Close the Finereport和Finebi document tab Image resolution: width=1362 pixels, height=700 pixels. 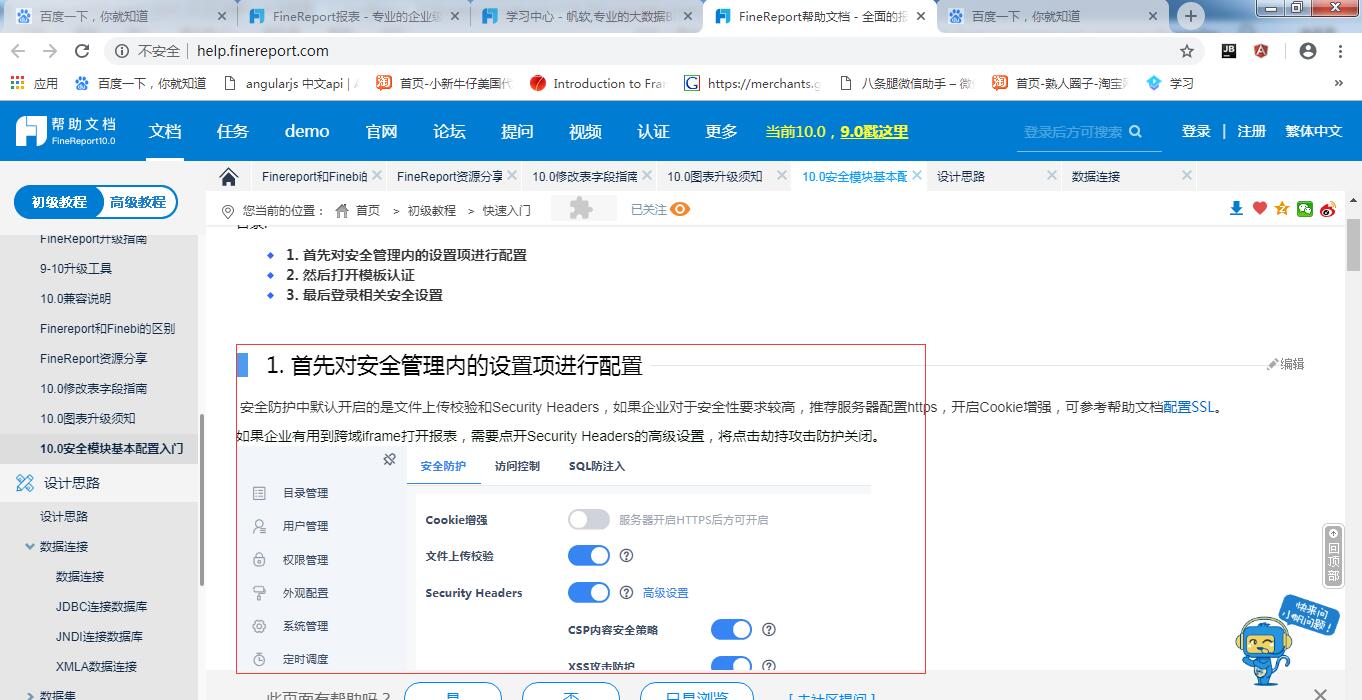tap(377, 175)
